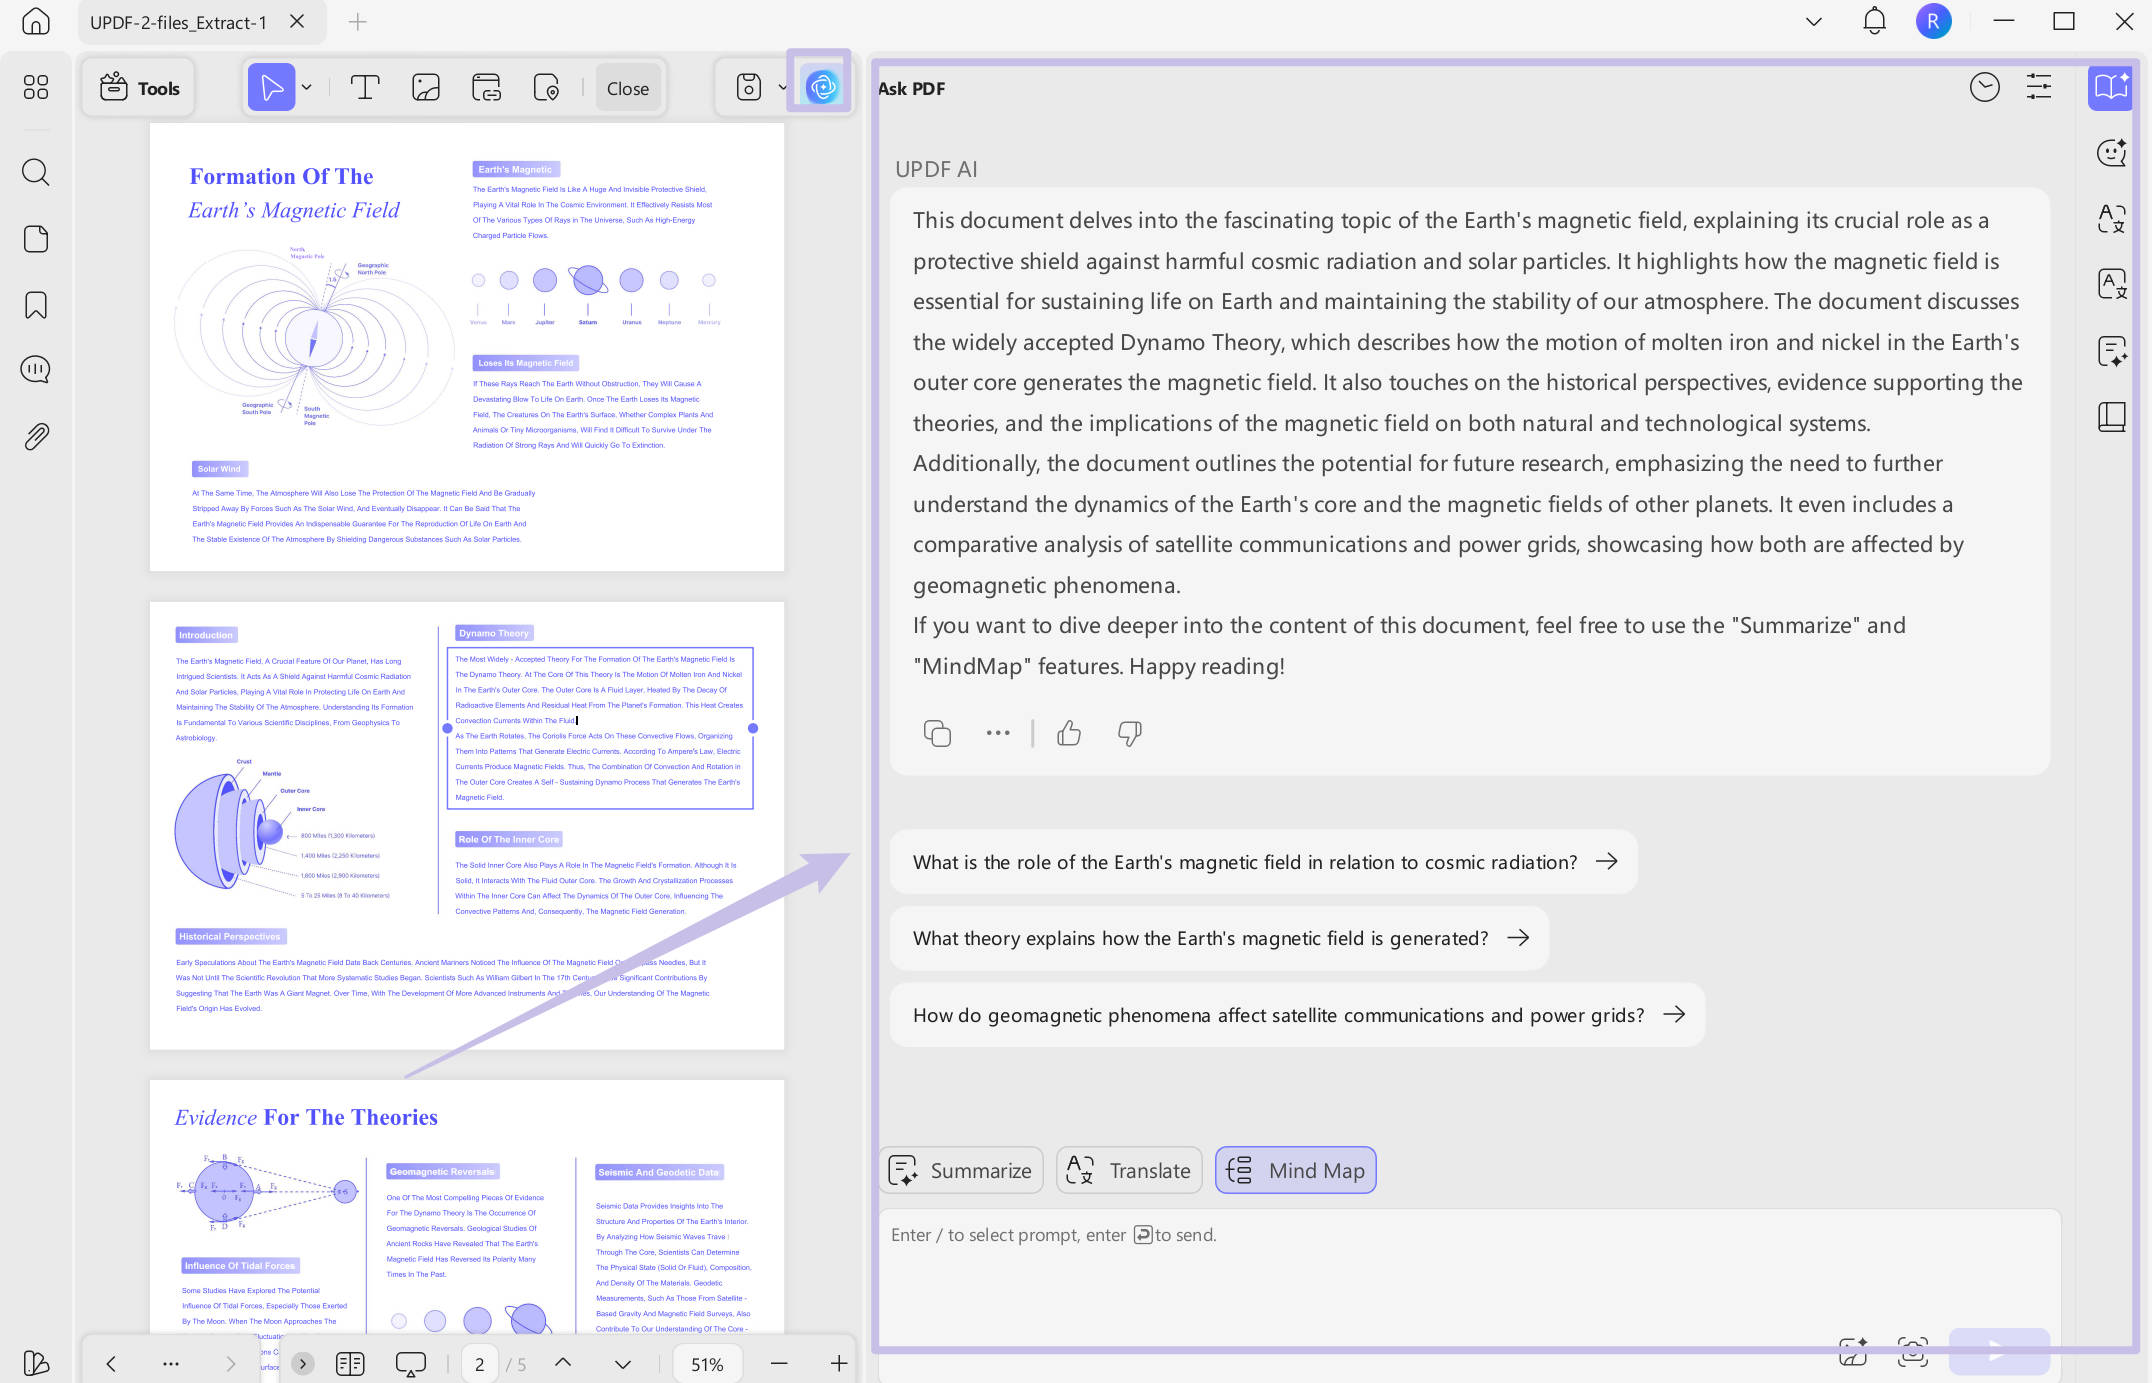Open chat history clock icon in Ask PDF
This screenshot has width=2152, height=1383.
tap(1984, 88)
